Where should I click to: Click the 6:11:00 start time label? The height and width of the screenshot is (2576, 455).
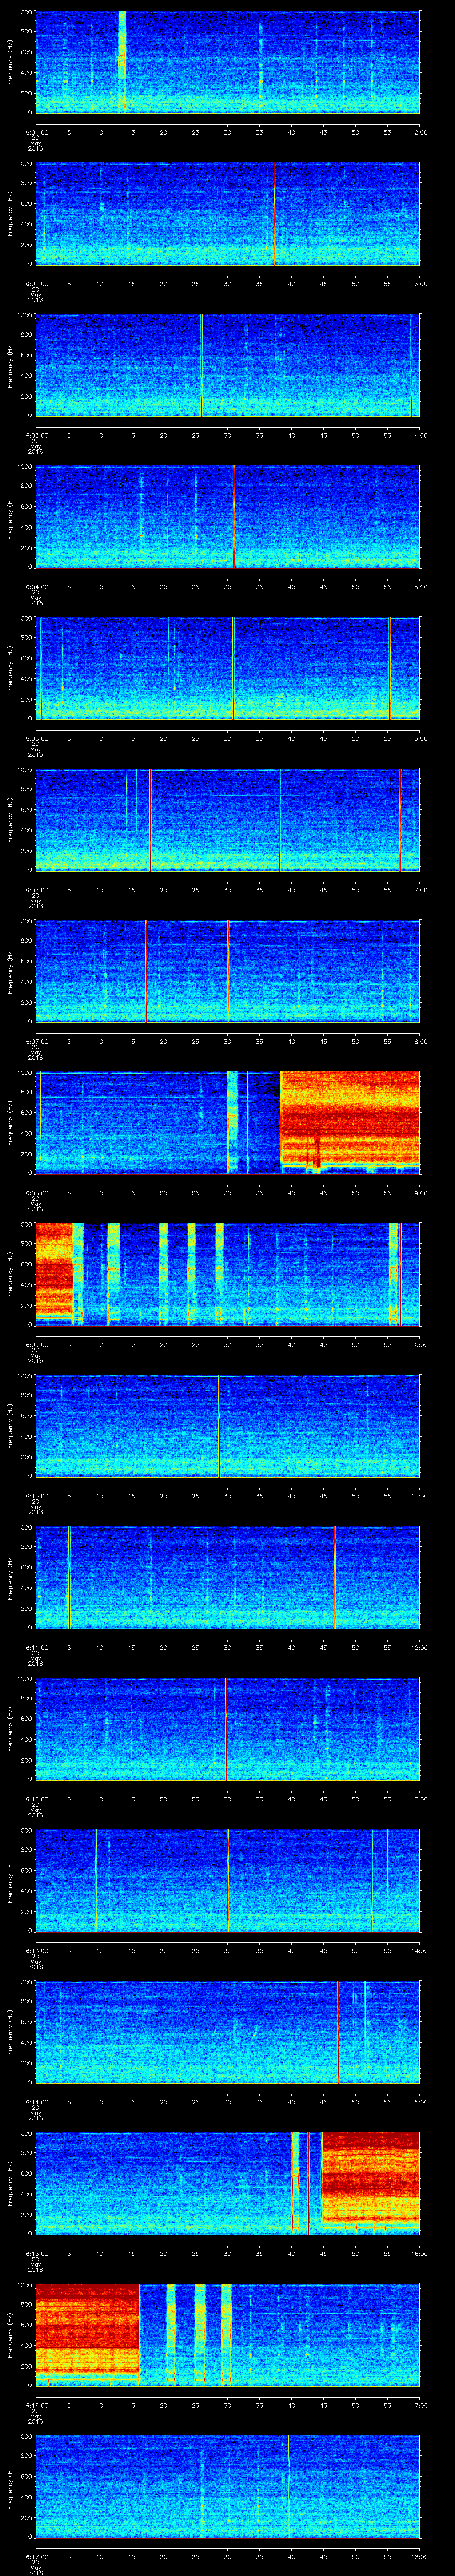pyautogui.click(x=36, y=1647)
